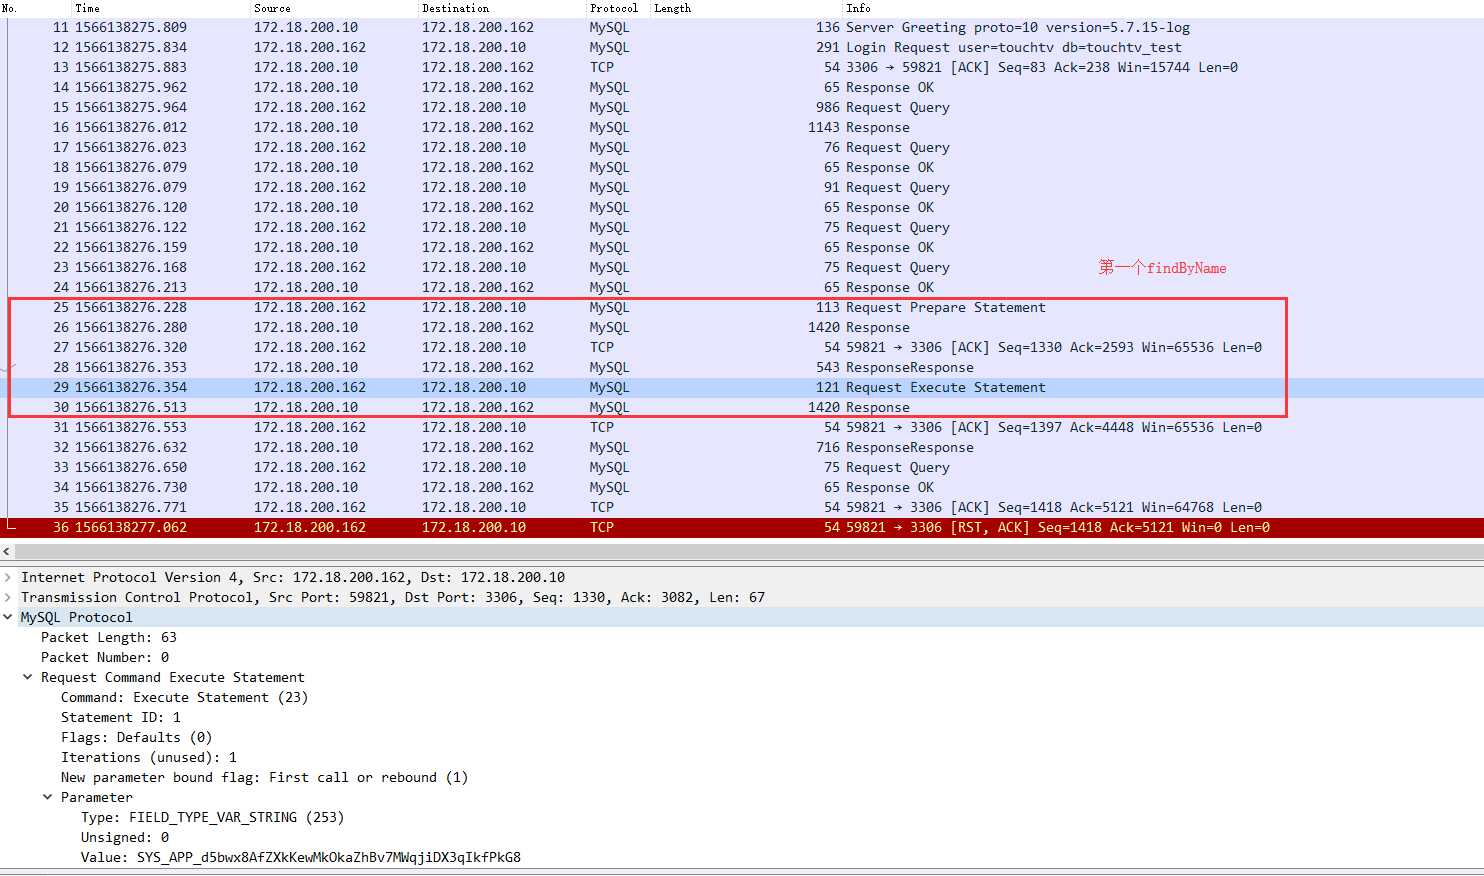
Task: Select Iterations (unused): 1 field
Action: point(149,757)
